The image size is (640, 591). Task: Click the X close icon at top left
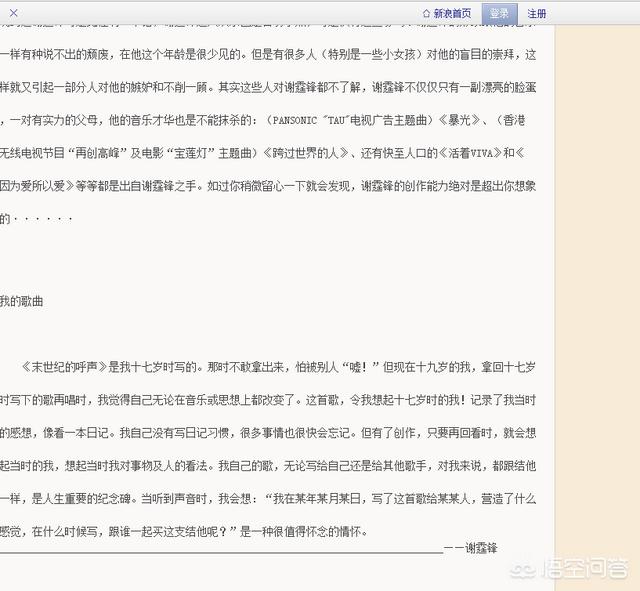(13, 13)
